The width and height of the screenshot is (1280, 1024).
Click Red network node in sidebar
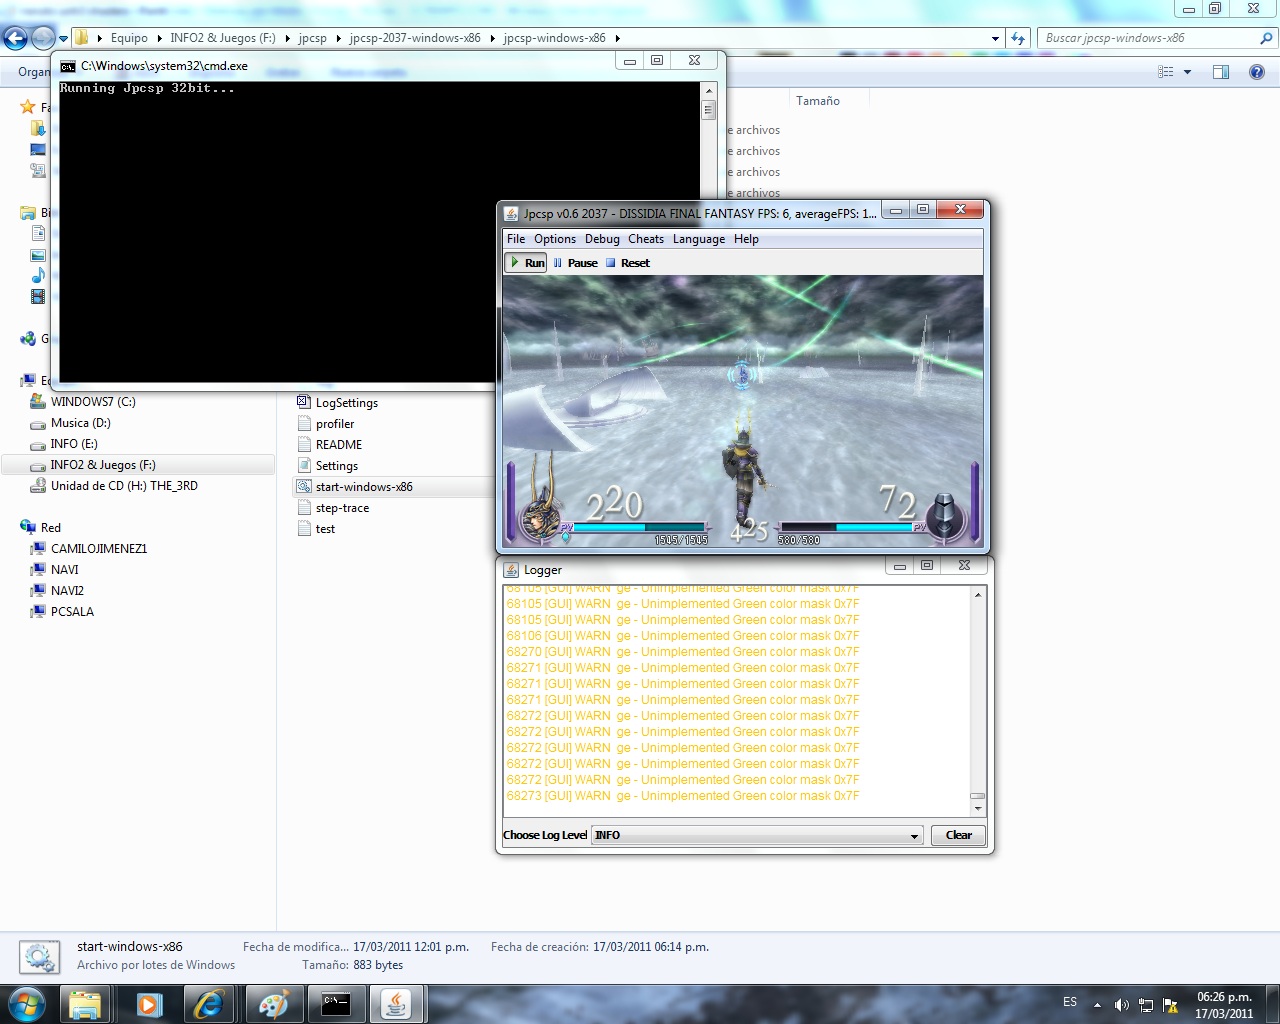(x=50, y=528)
